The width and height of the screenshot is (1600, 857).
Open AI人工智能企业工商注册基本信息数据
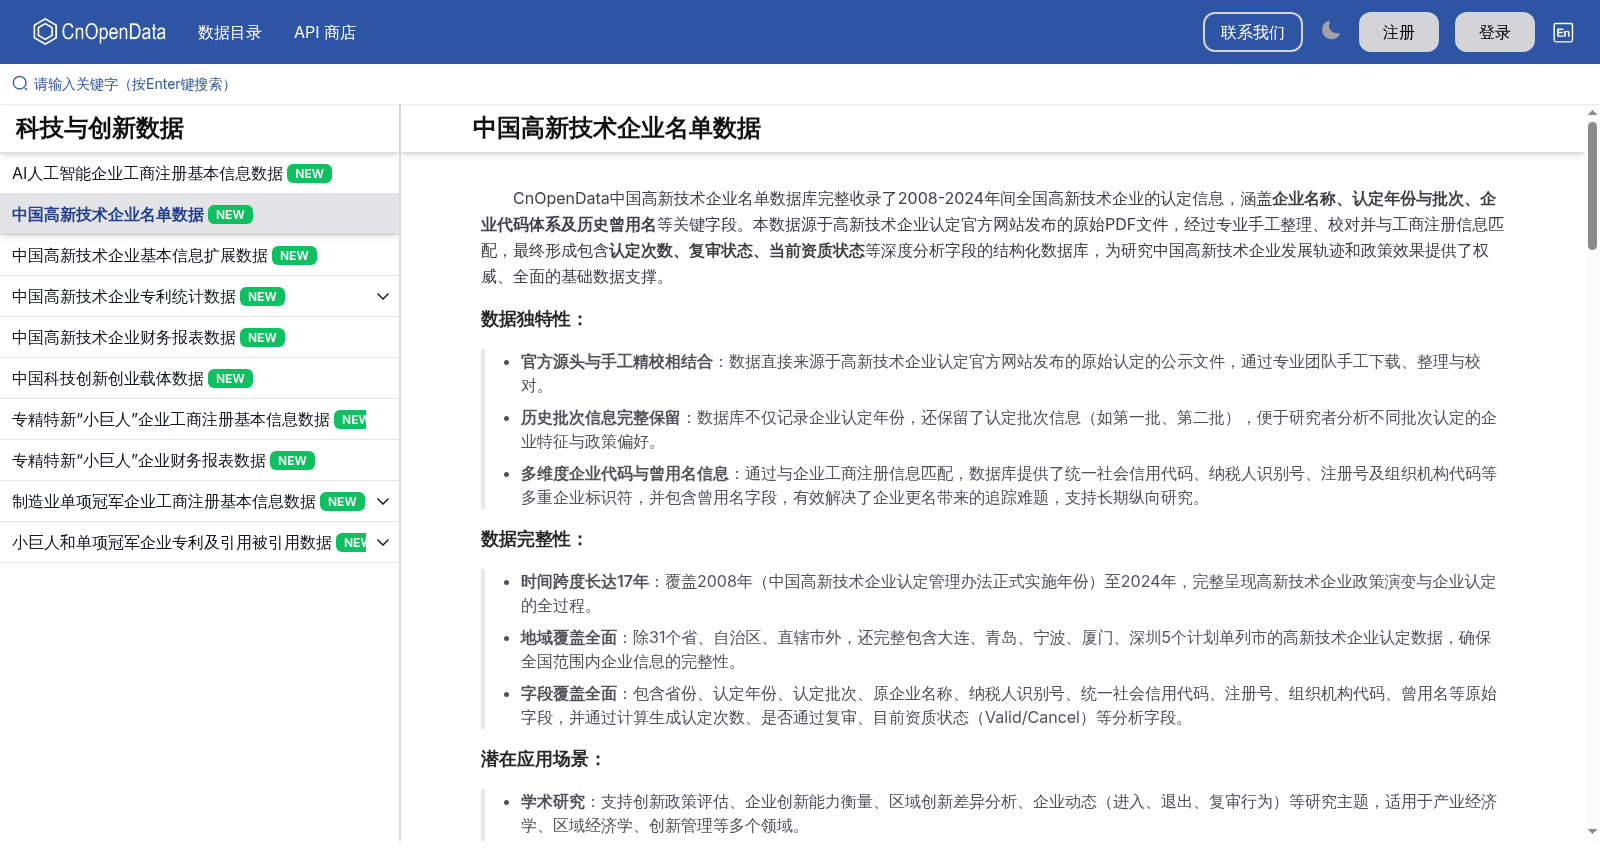tap(147, 173)
